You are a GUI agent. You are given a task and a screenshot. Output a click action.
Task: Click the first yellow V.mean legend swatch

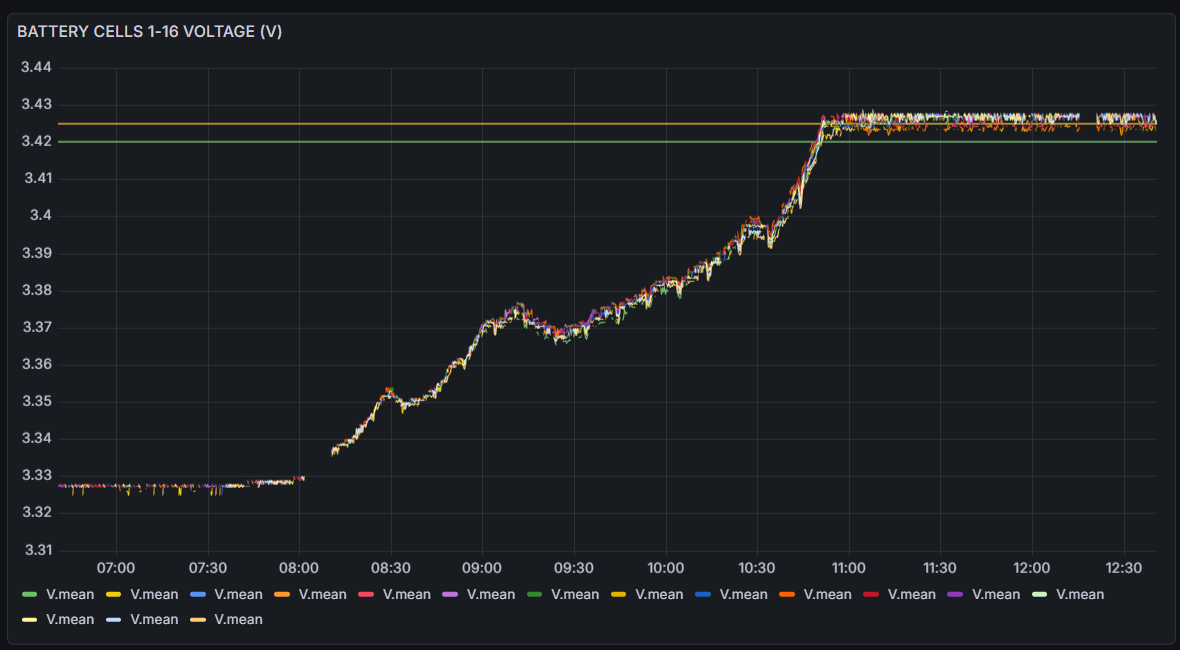tap(113, 595)
